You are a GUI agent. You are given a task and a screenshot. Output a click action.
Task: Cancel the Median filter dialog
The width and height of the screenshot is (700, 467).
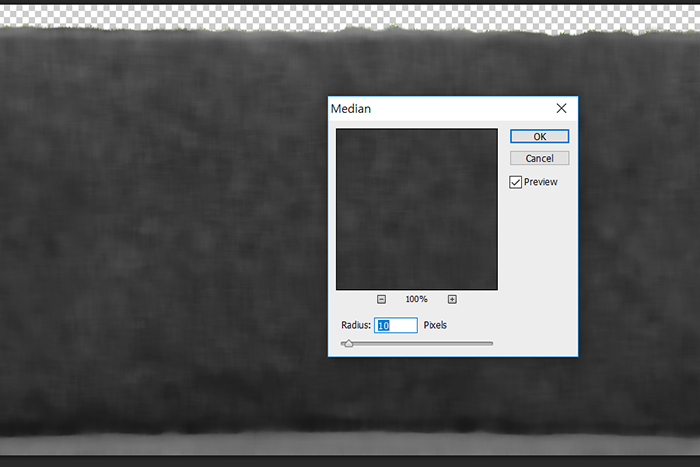point(539,158)
